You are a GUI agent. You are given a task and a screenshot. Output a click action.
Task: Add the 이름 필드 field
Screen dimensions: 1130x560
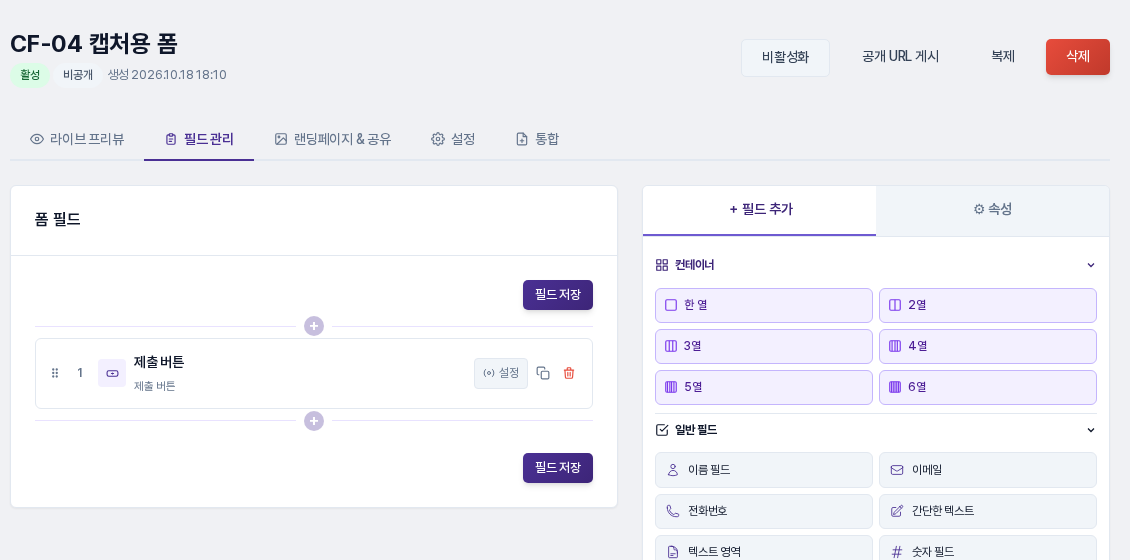coord(764,470)
